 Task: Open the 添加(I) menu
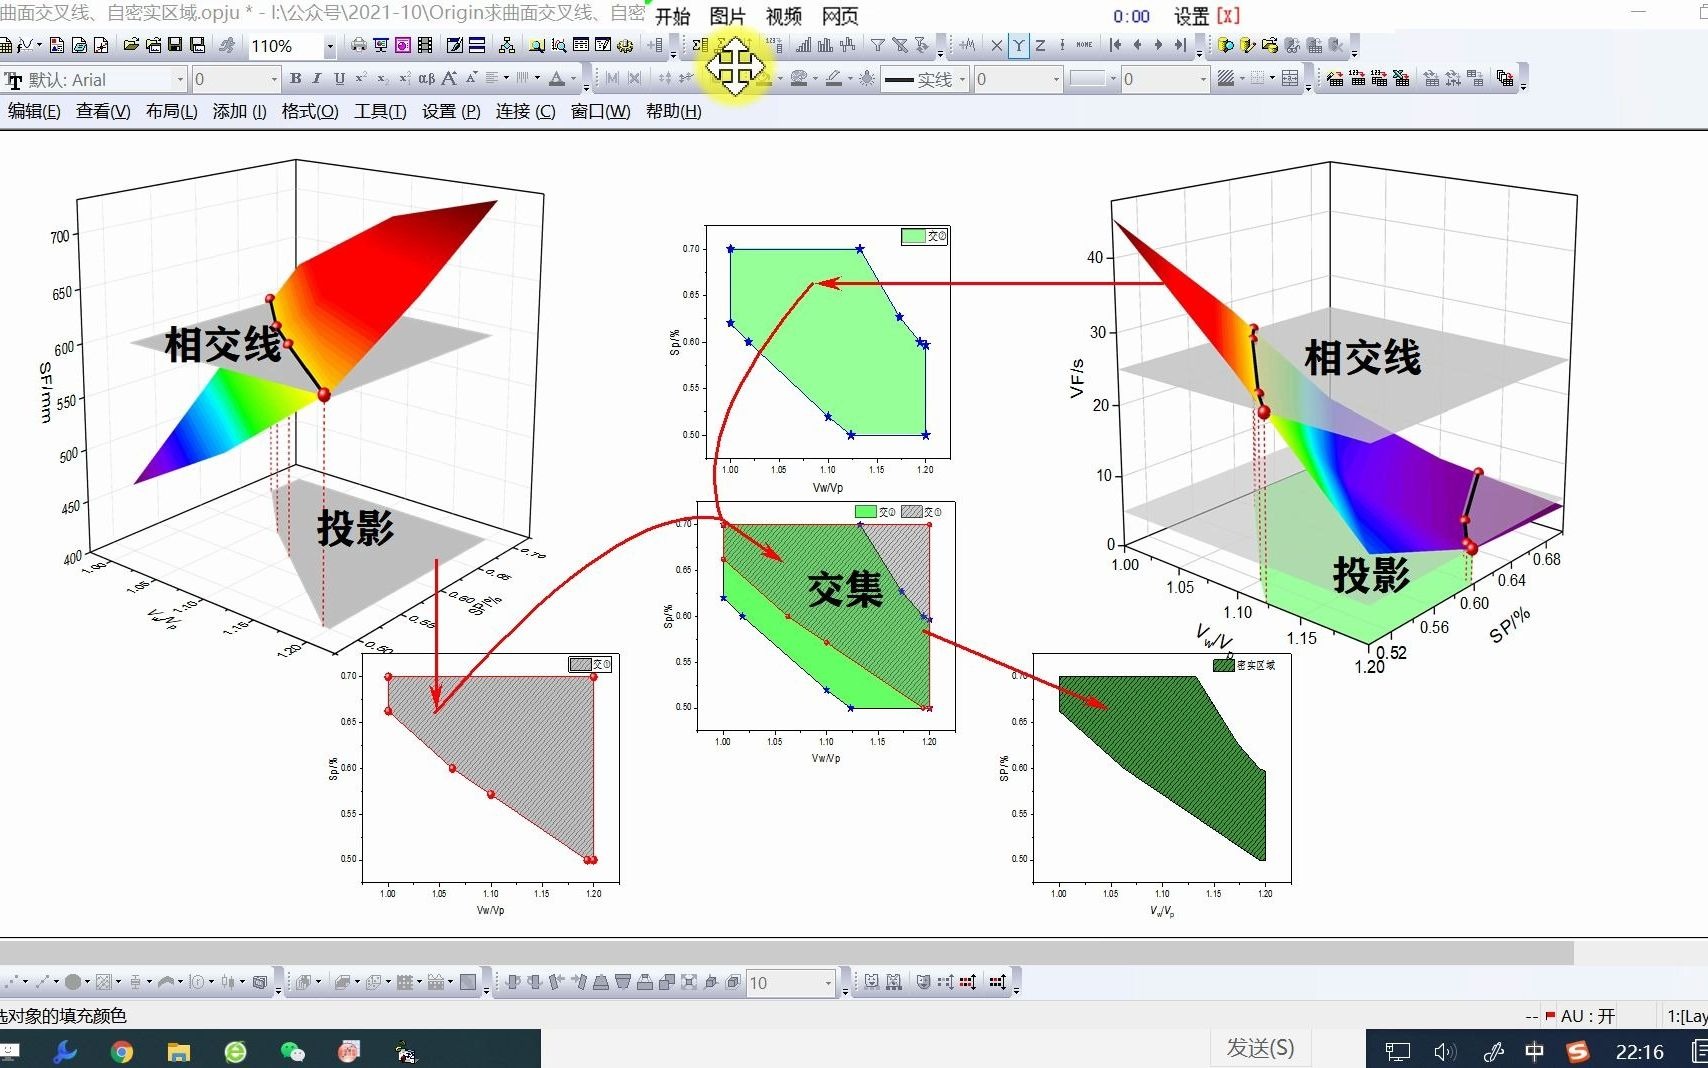[239, 111]
